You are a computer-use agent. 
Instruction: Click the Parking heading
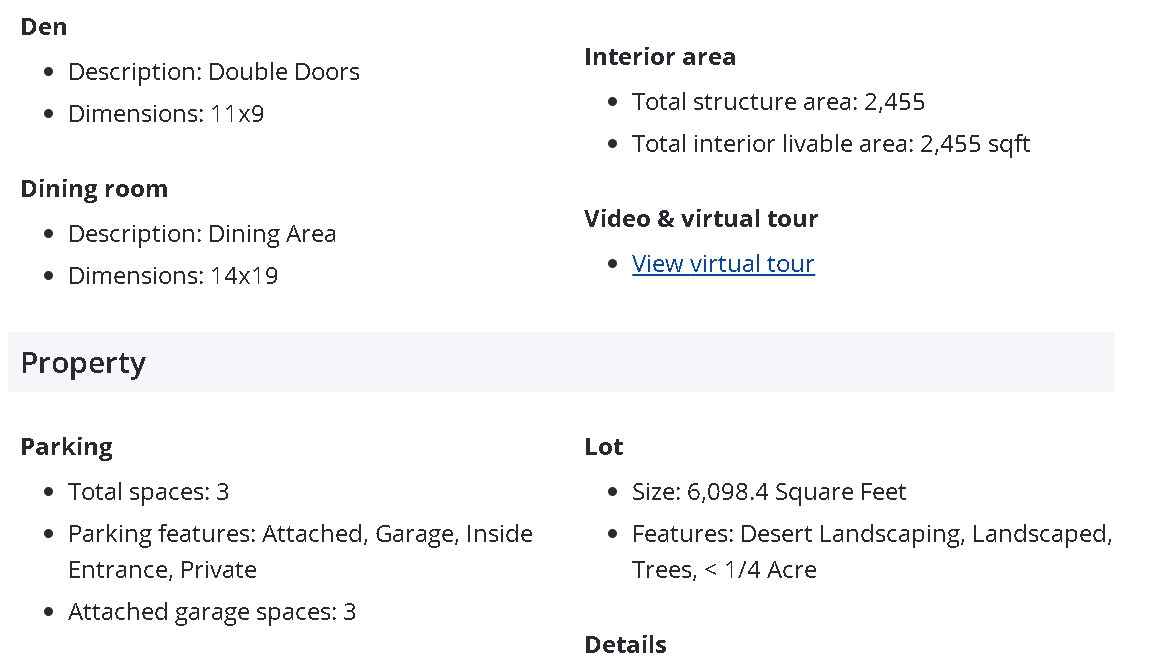coord(66,447)
